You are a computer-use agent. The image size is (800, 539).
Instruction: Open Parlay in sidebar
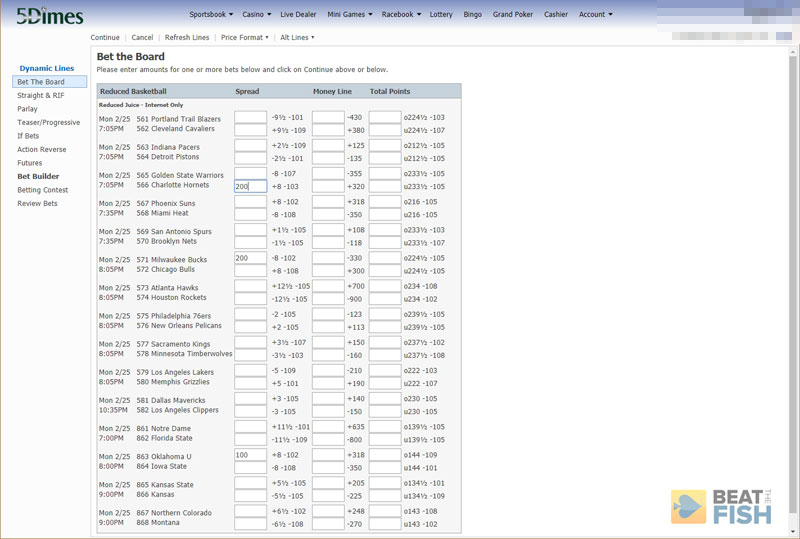tap(27, 109)
